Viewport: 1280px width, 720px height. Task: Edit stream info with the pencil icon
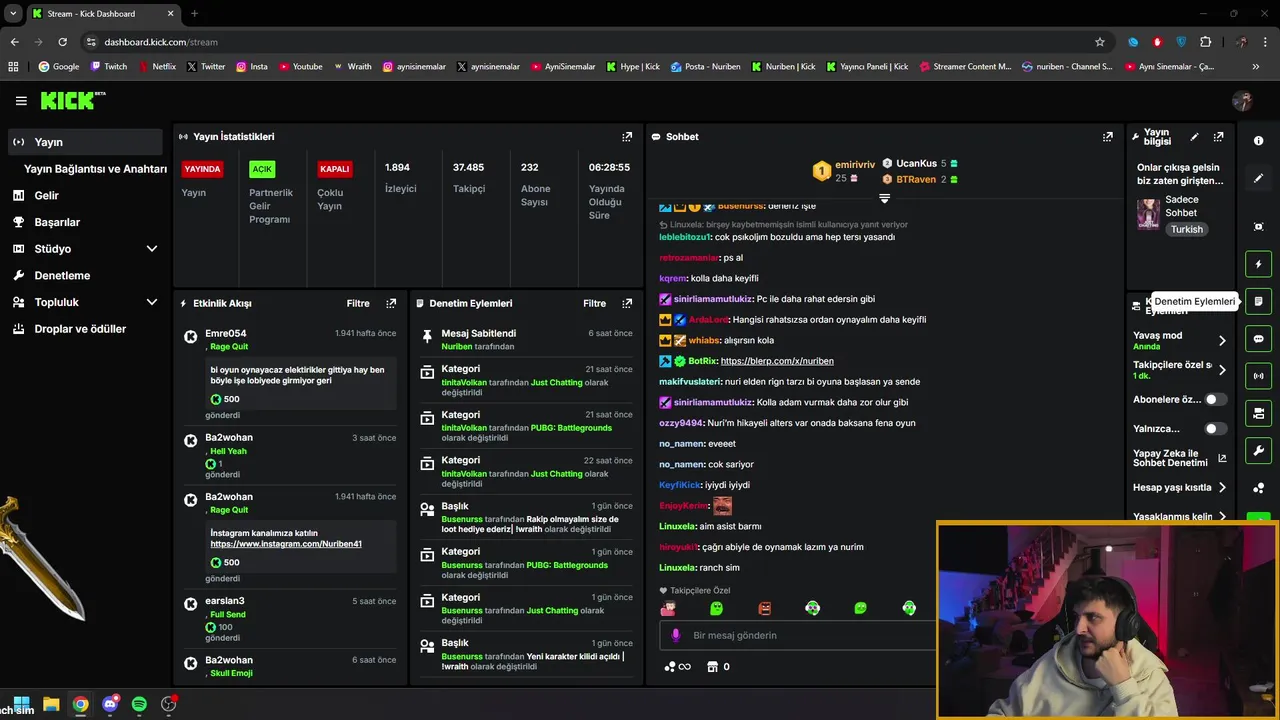pyautogui.click(x=1194, y=137)
